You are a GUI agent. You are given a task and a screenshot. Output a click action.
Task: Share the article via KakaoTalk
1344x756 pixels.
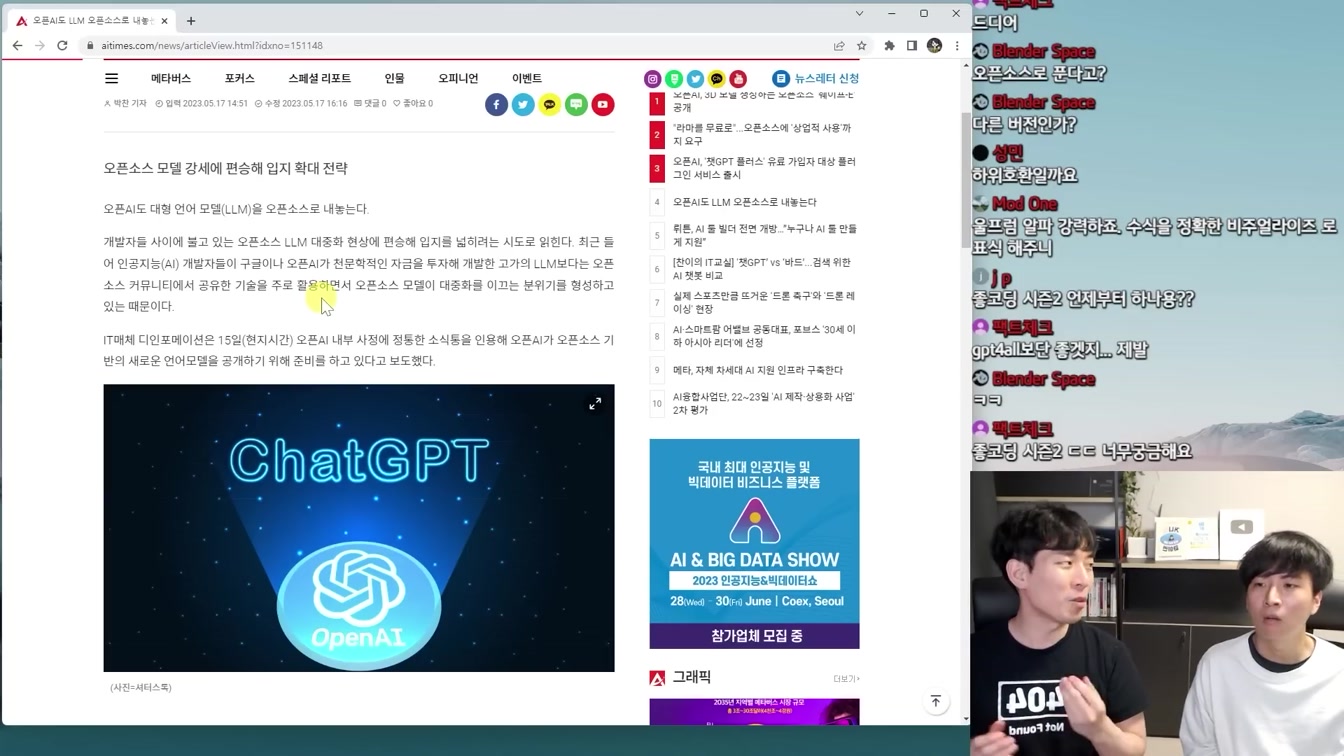coord(550,104)
